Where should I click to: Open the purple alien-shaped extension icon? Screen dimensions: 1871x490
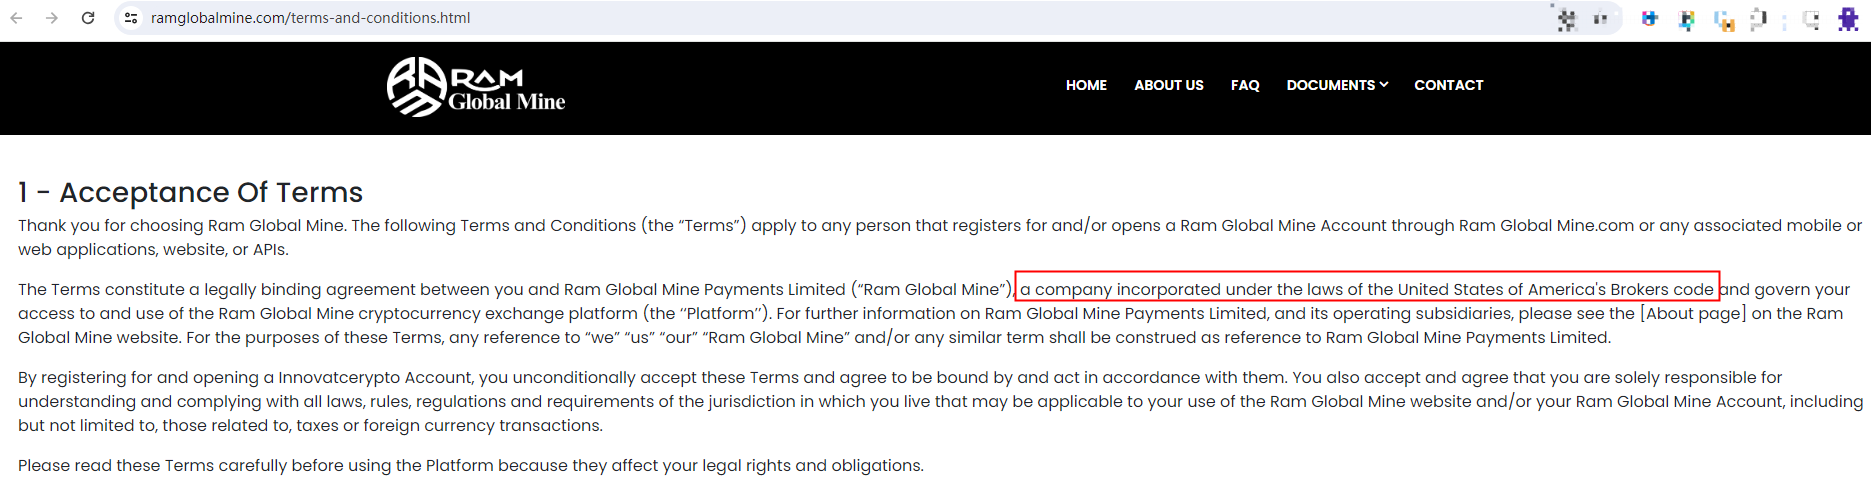(x=1848, y=19)
